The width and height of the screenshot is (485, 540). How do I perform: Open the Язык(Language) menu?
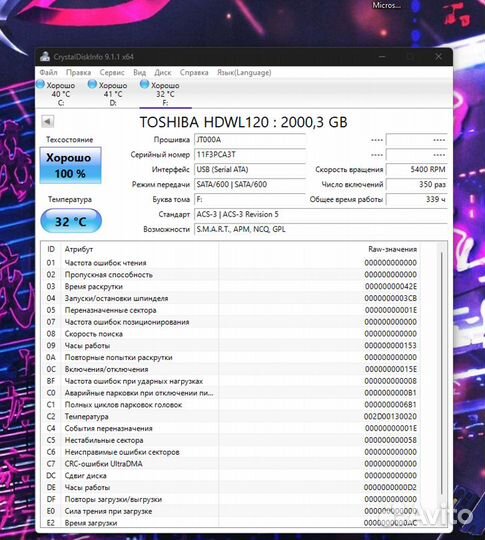coord(244,73)
